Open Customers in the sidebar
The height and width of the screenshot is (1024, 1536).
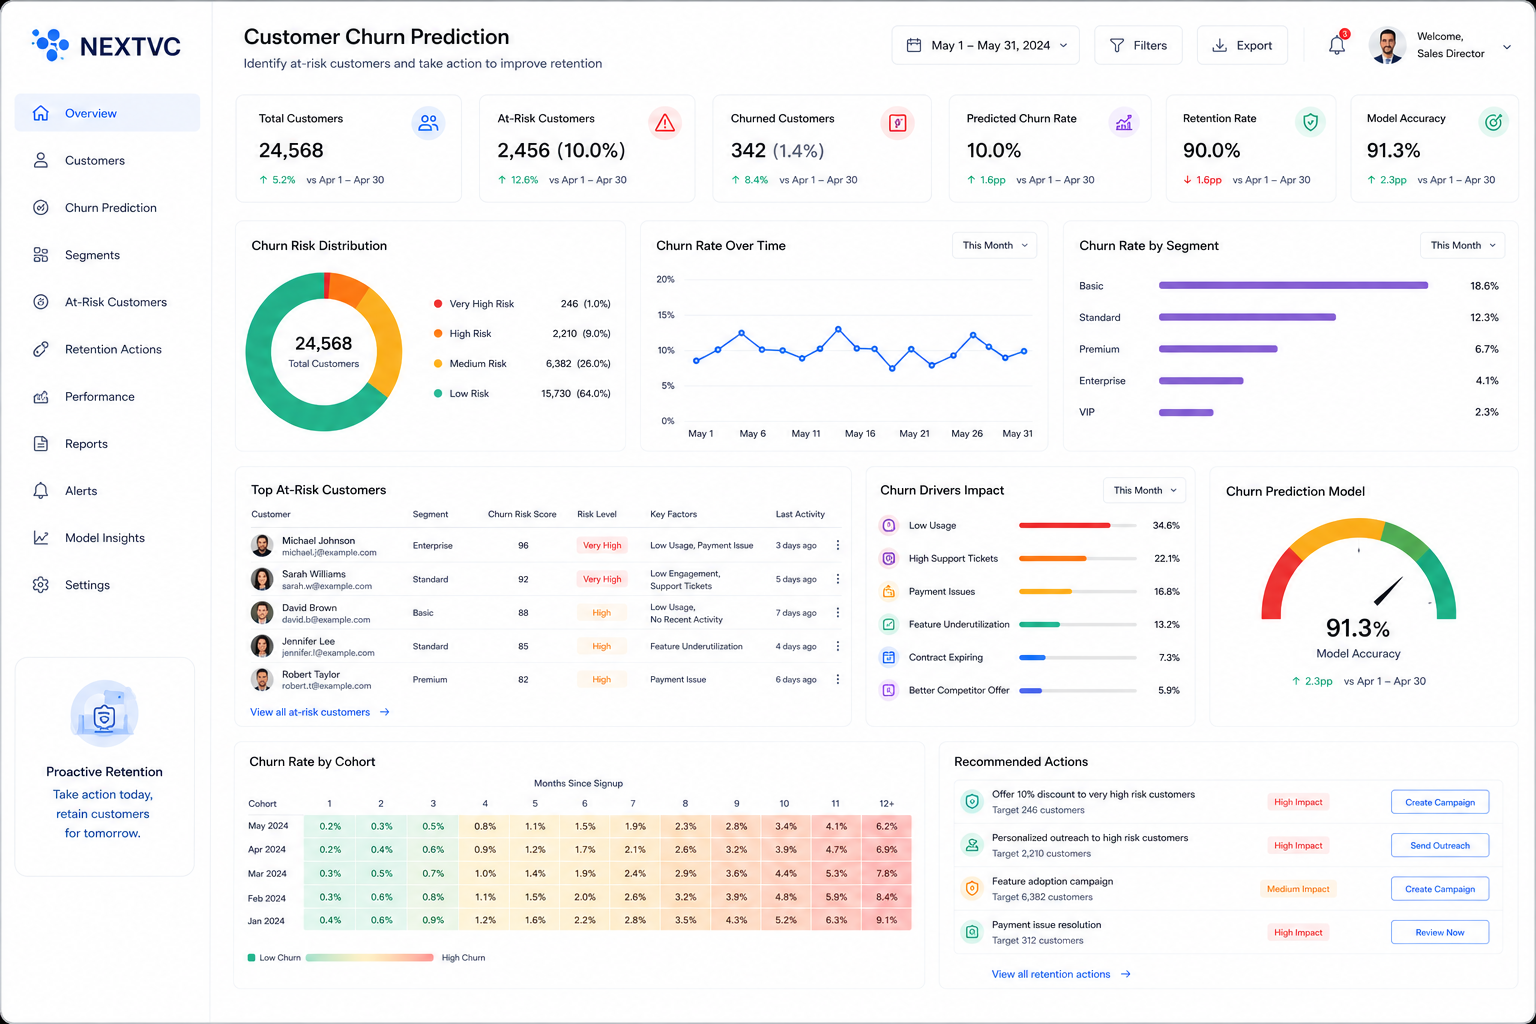[x=107, y=160]
